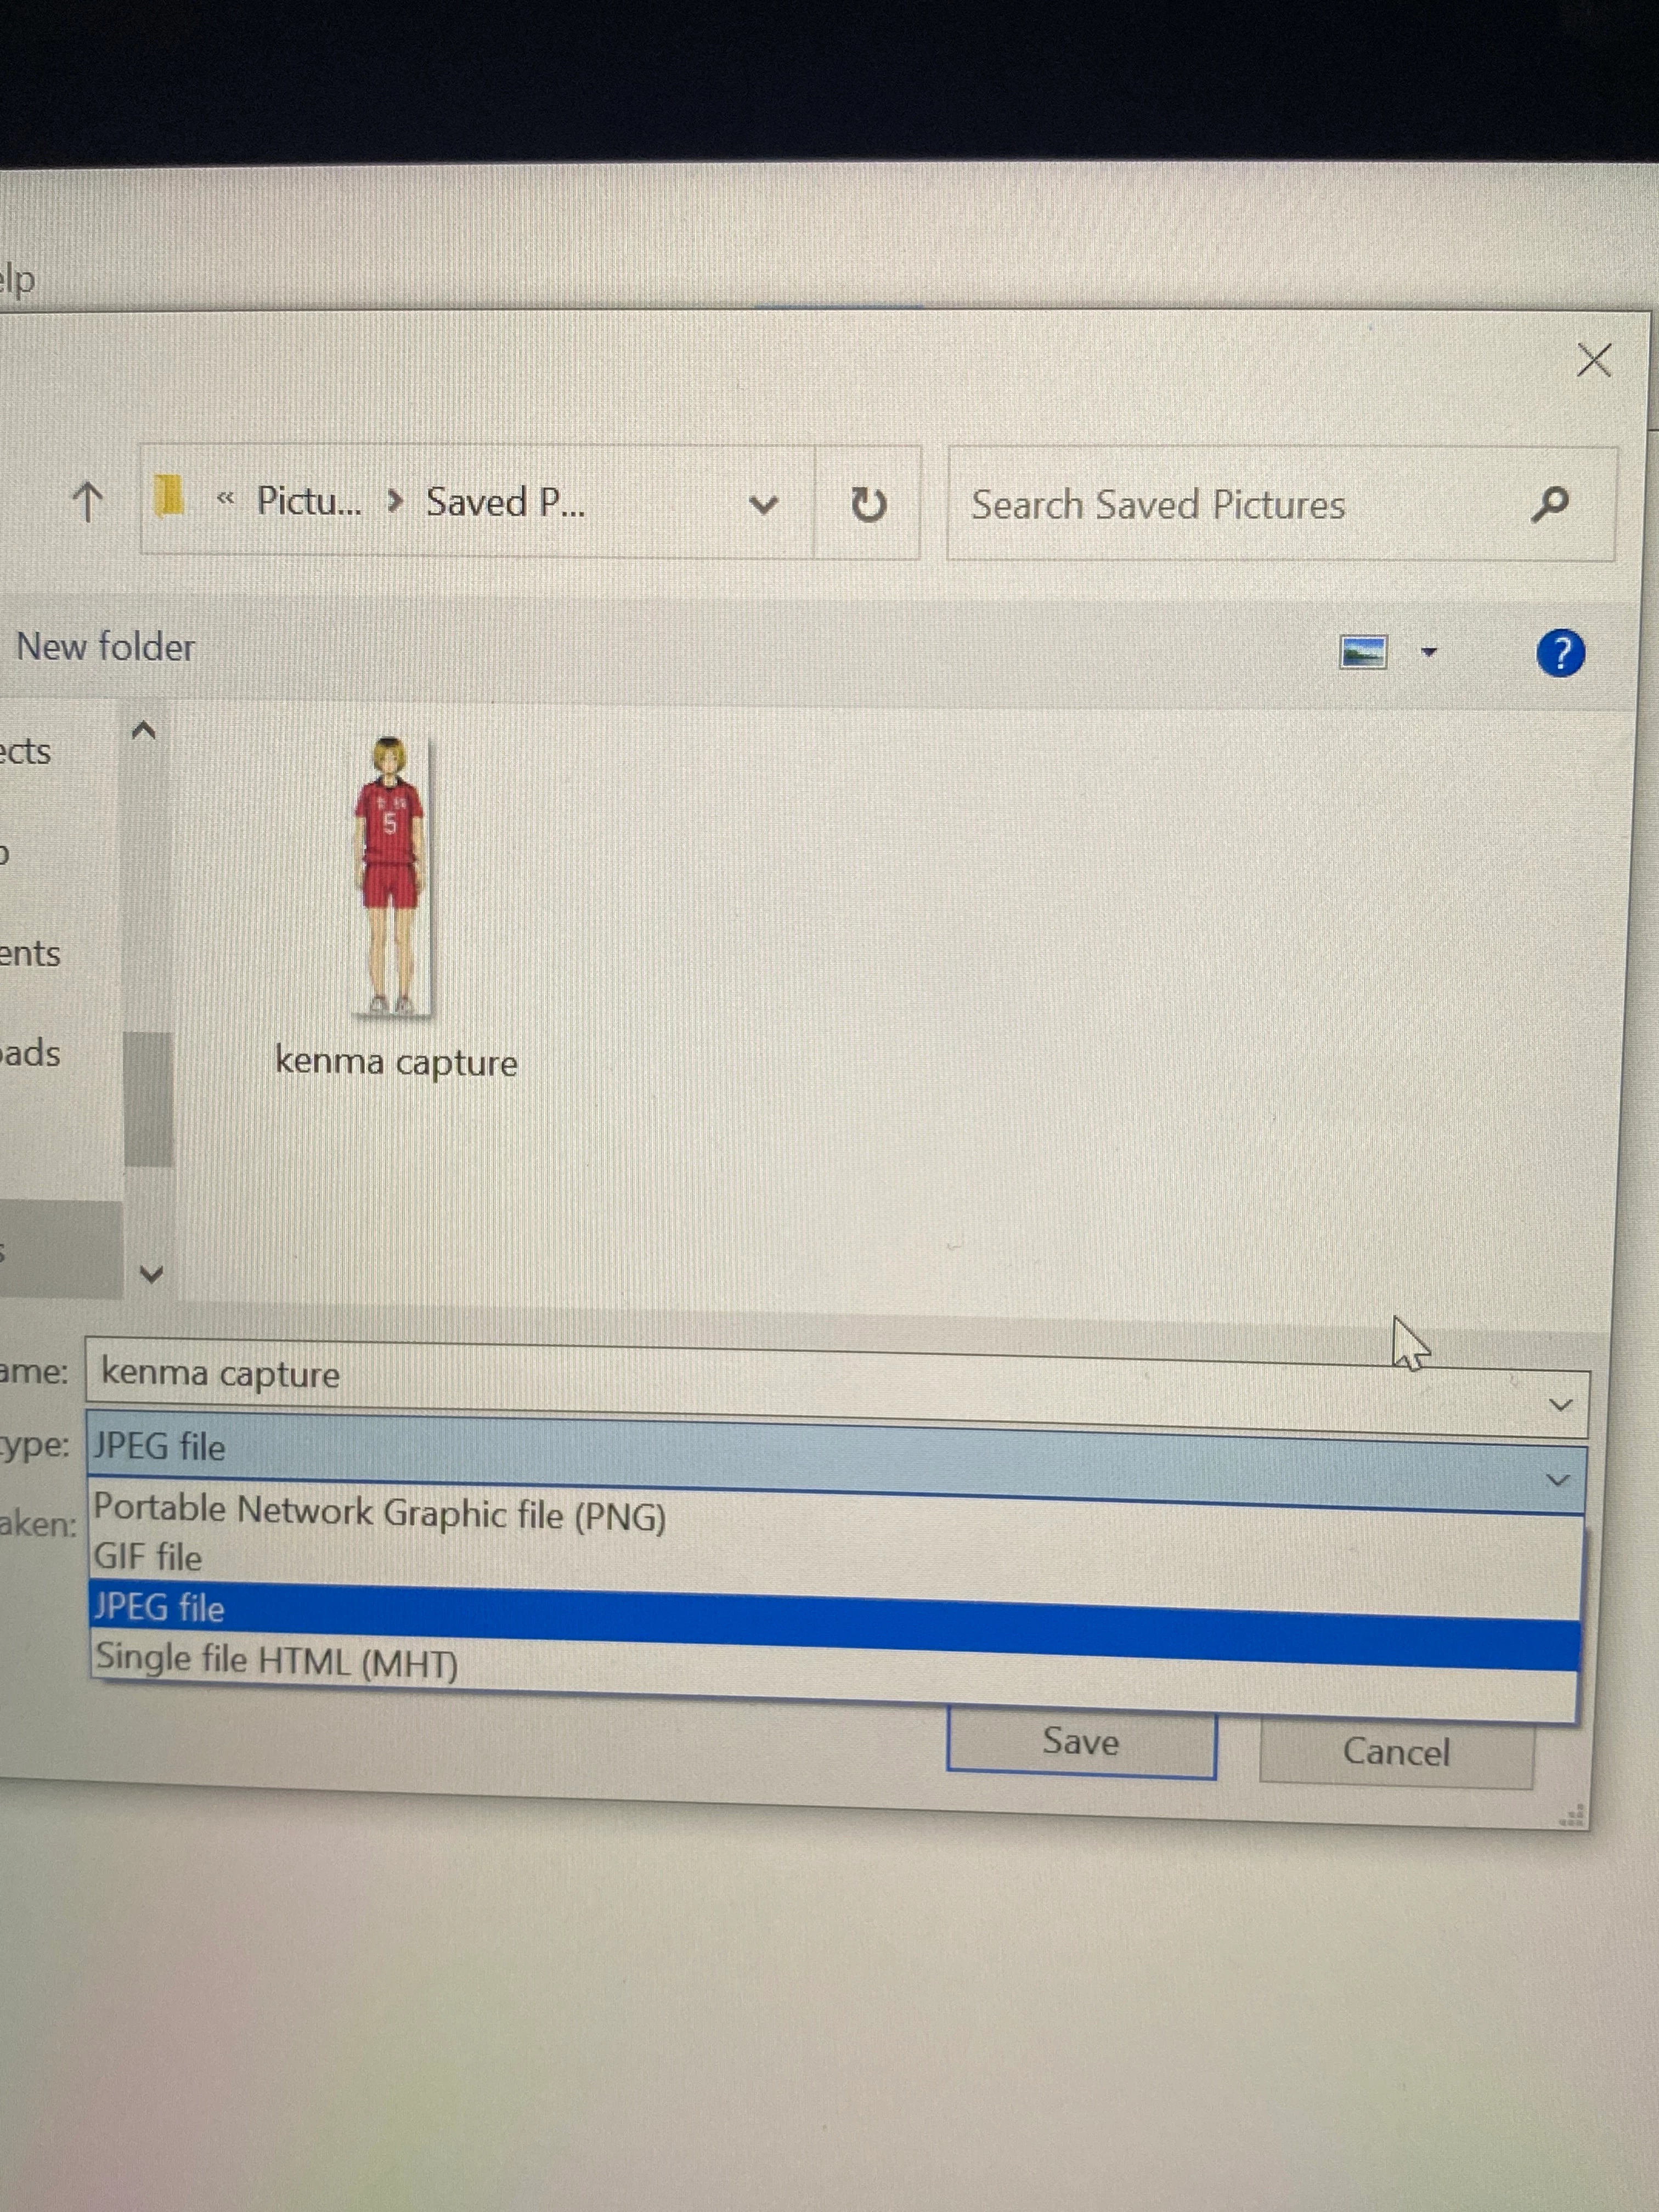Click the refresh icon in address bar

click(867, 504)
